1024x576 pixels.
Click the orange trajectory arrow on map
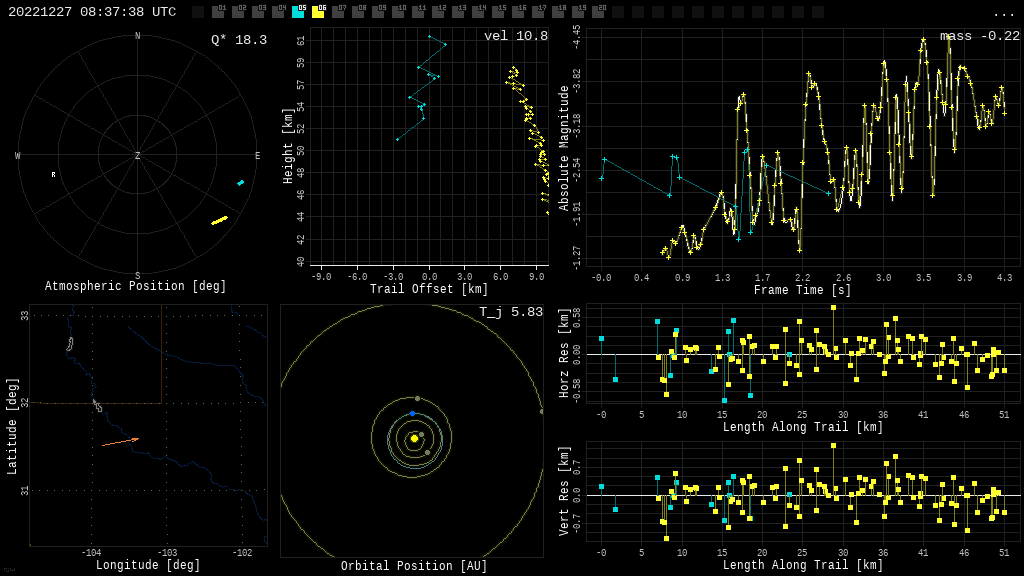point(120,441)
